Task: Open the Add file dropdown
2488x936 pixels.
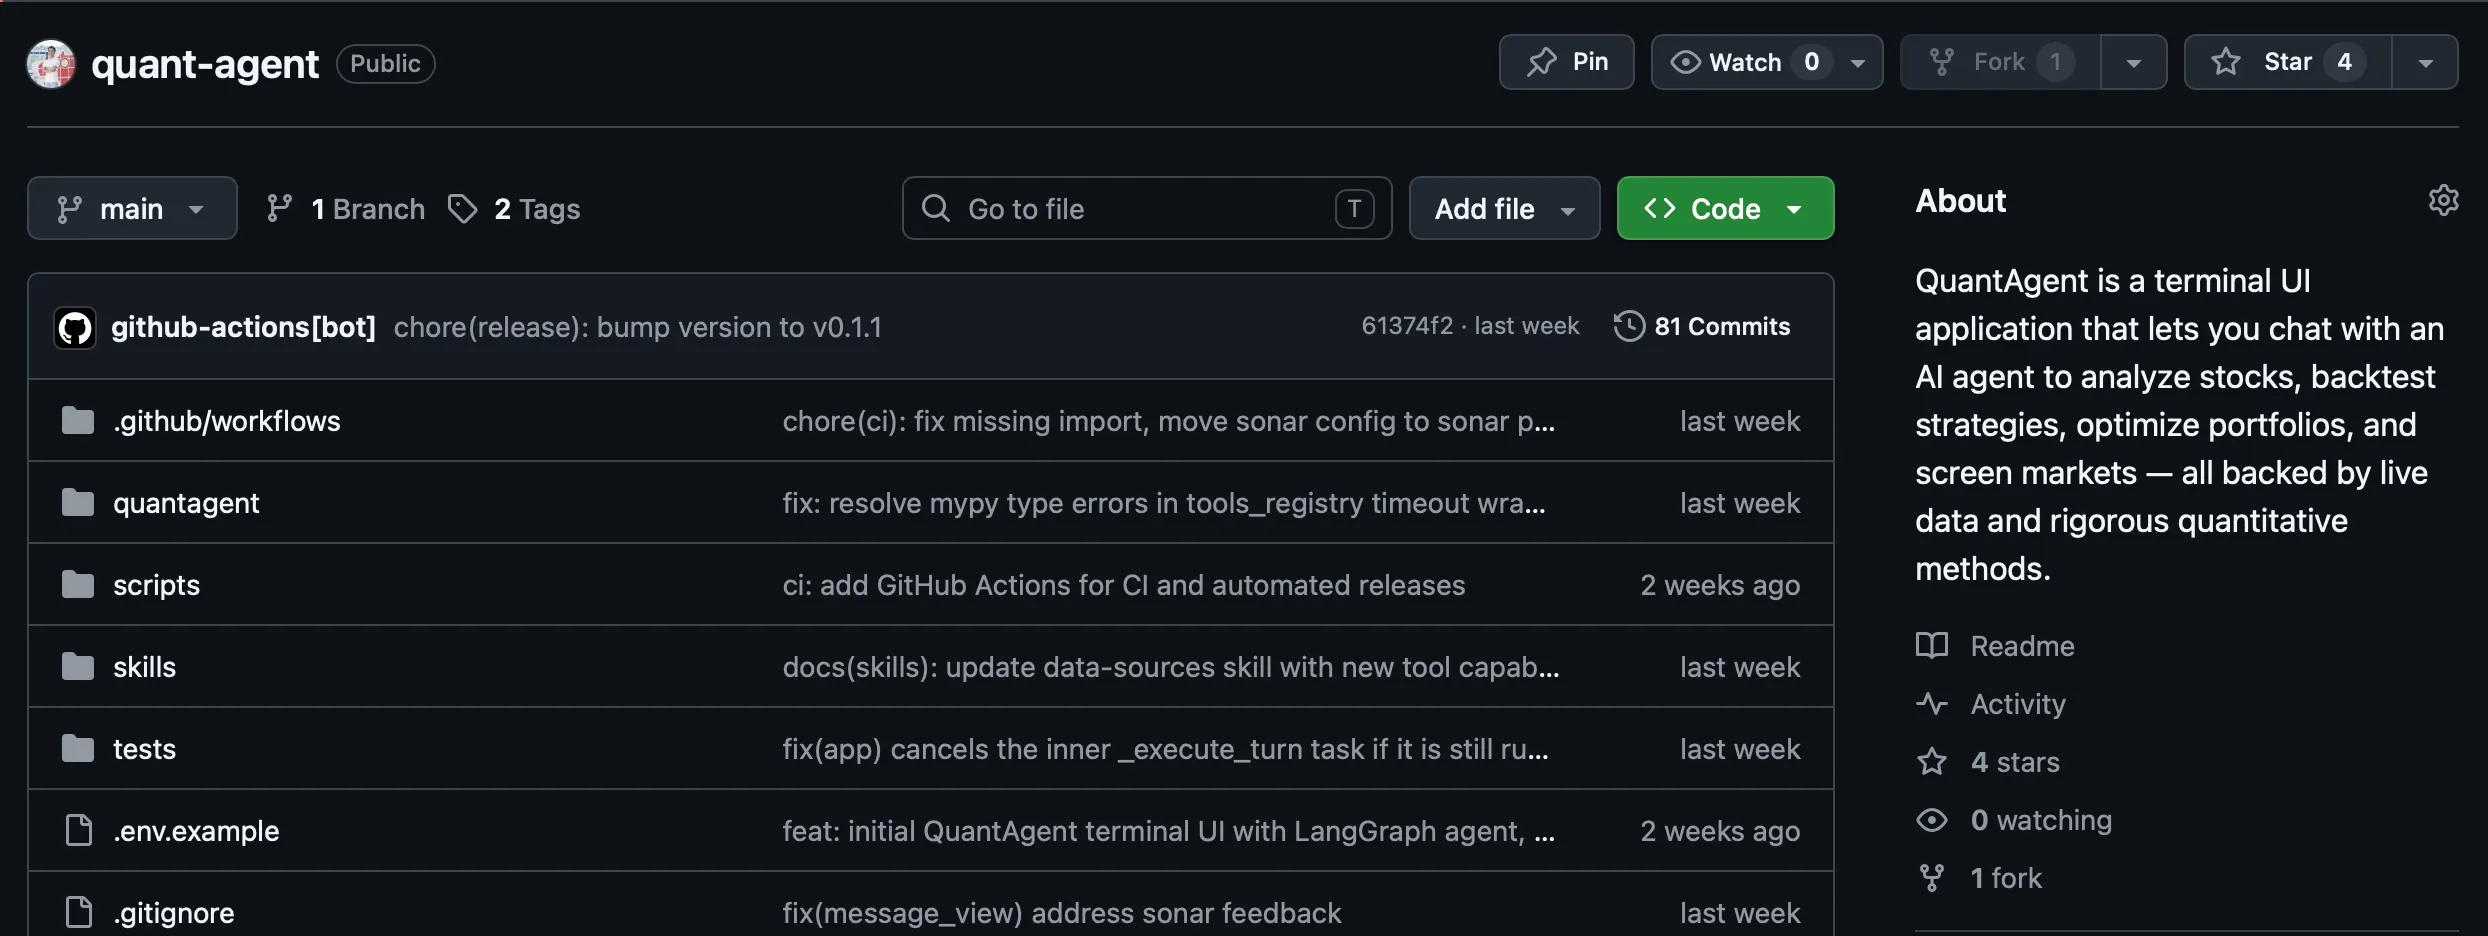Action: point(1504,208)
